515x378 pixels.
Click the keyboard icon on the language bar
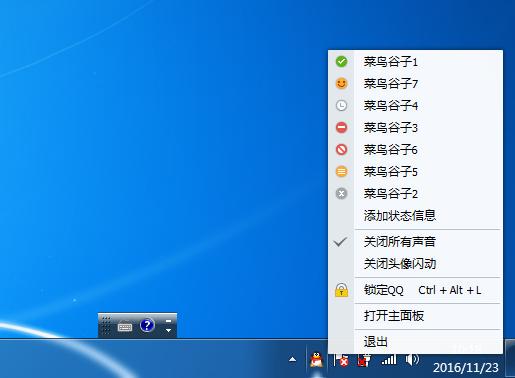click(x=125, y=327)
